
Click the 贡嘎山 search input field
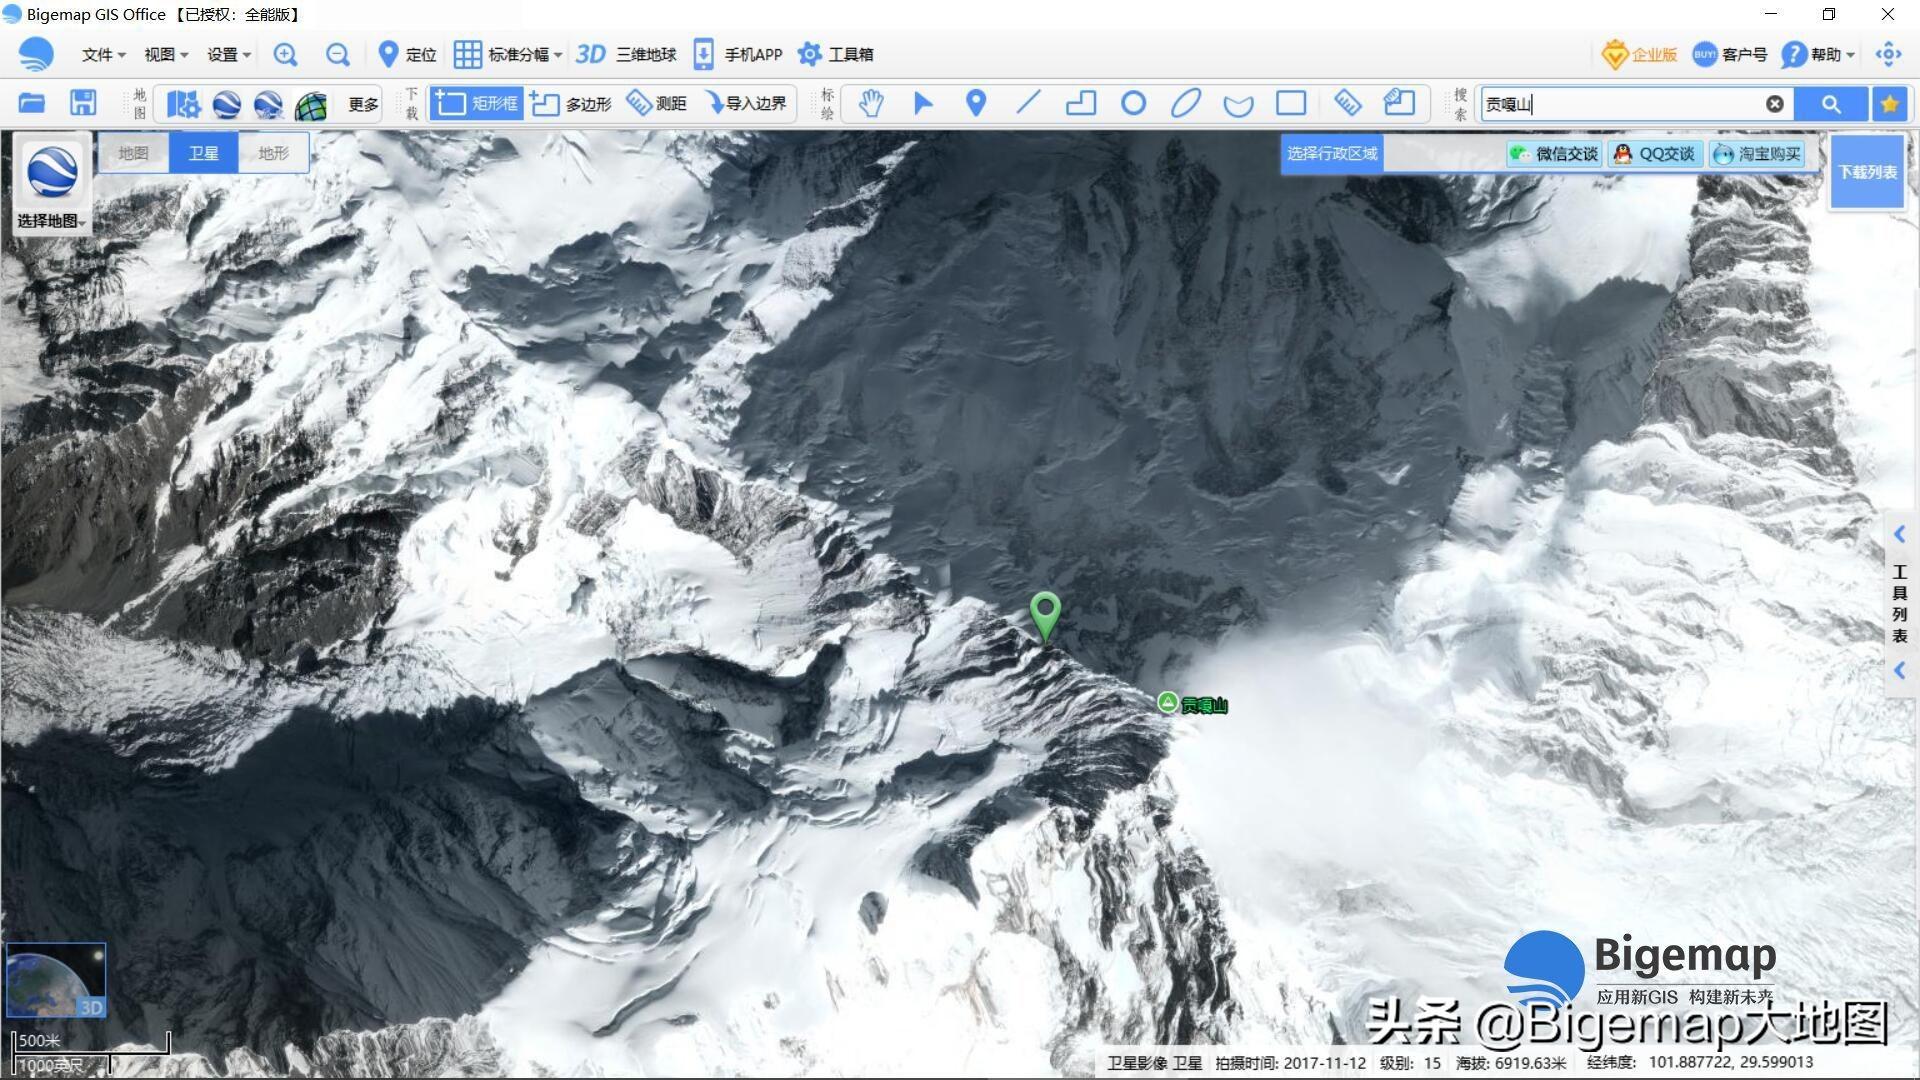(1620, 104)
